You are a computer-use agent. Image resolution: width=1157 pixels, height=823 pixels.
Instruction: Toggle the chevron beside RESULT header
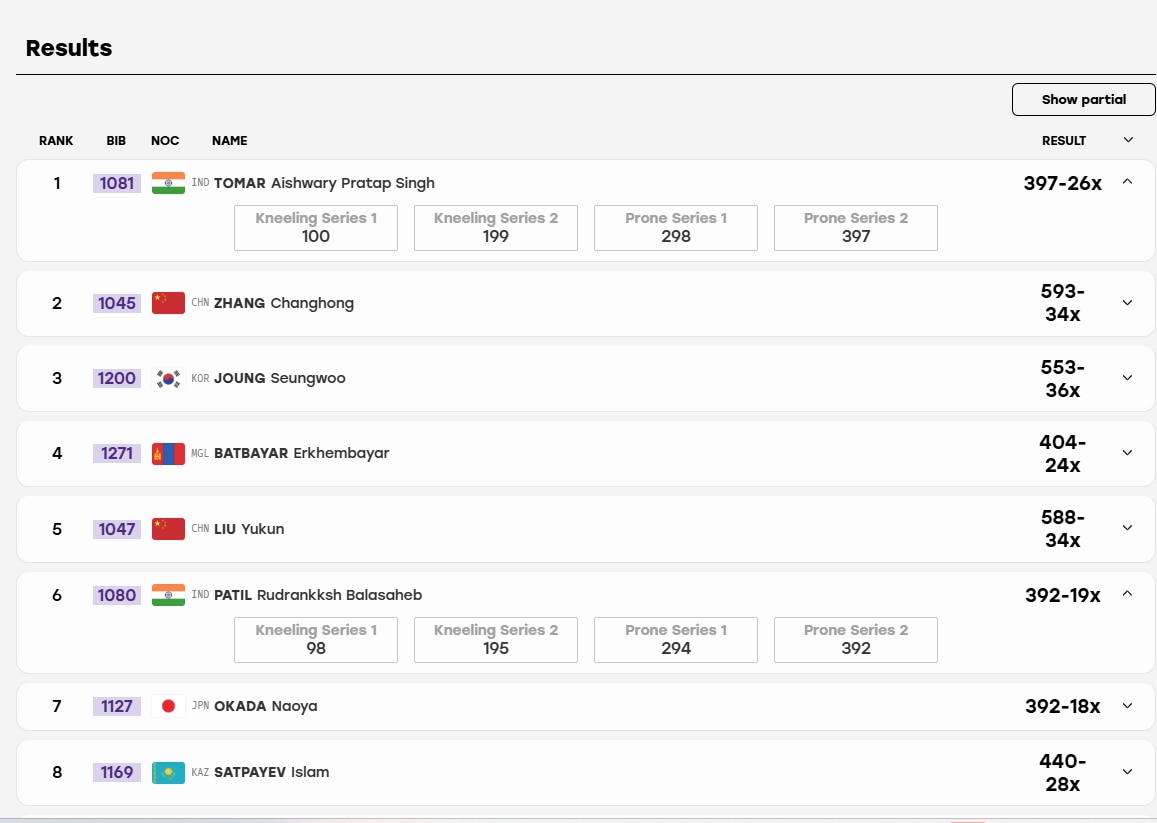(1128, 140)
